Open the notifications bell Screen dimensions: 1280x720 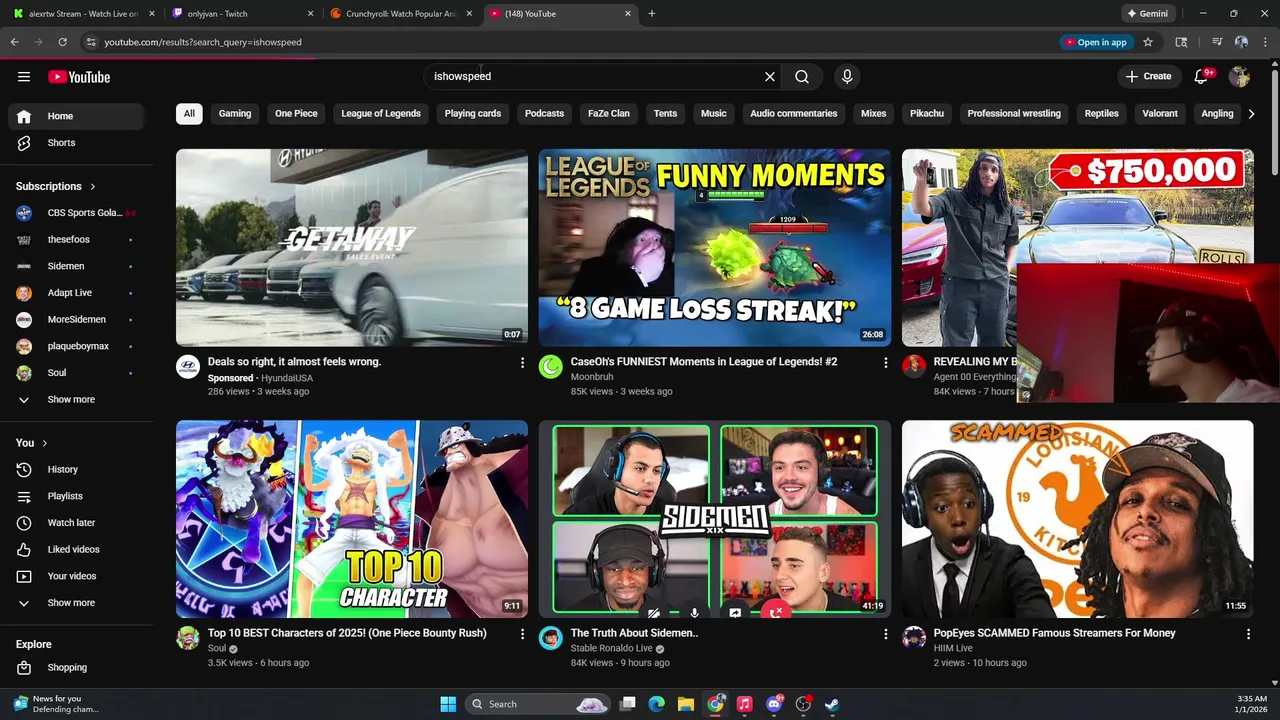tap(1202, 76)
